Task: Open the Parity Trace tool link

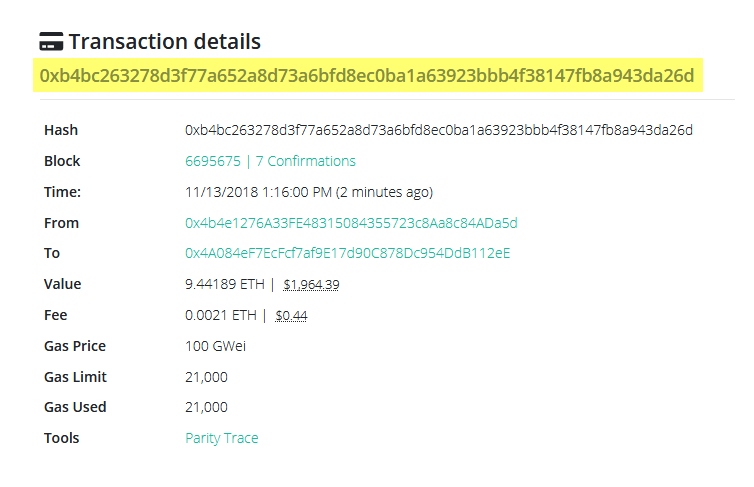Action: click(222, 438)
